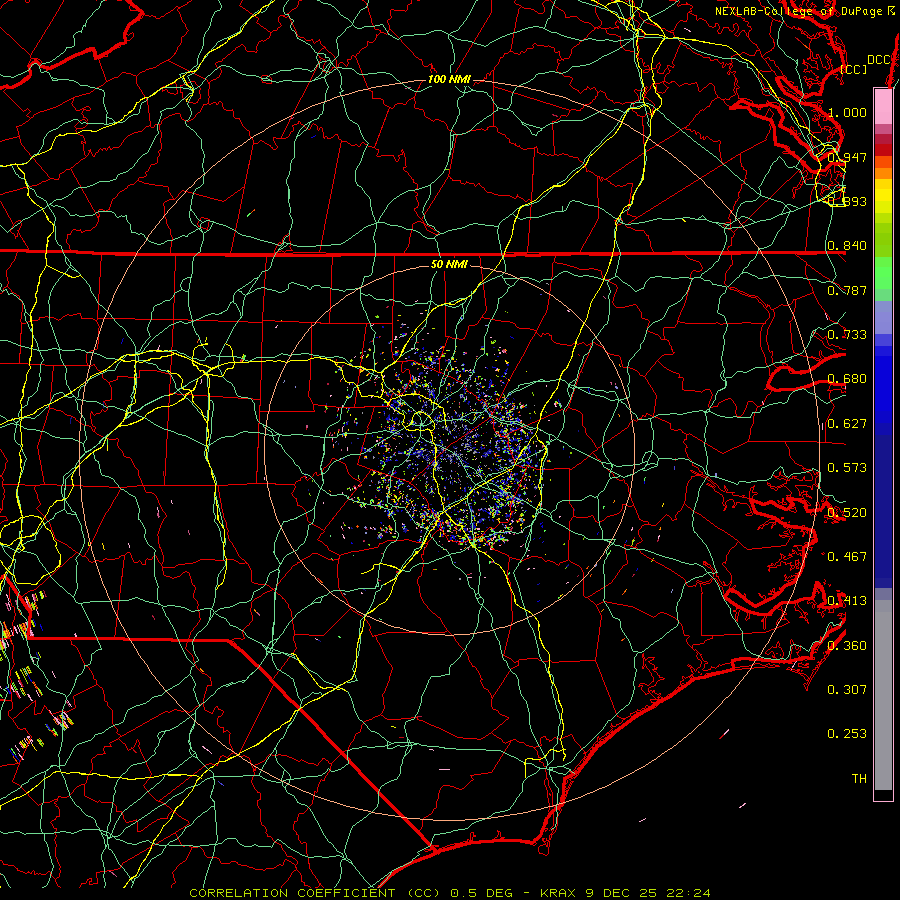Click the 0.413 legend value

point(847,601)
